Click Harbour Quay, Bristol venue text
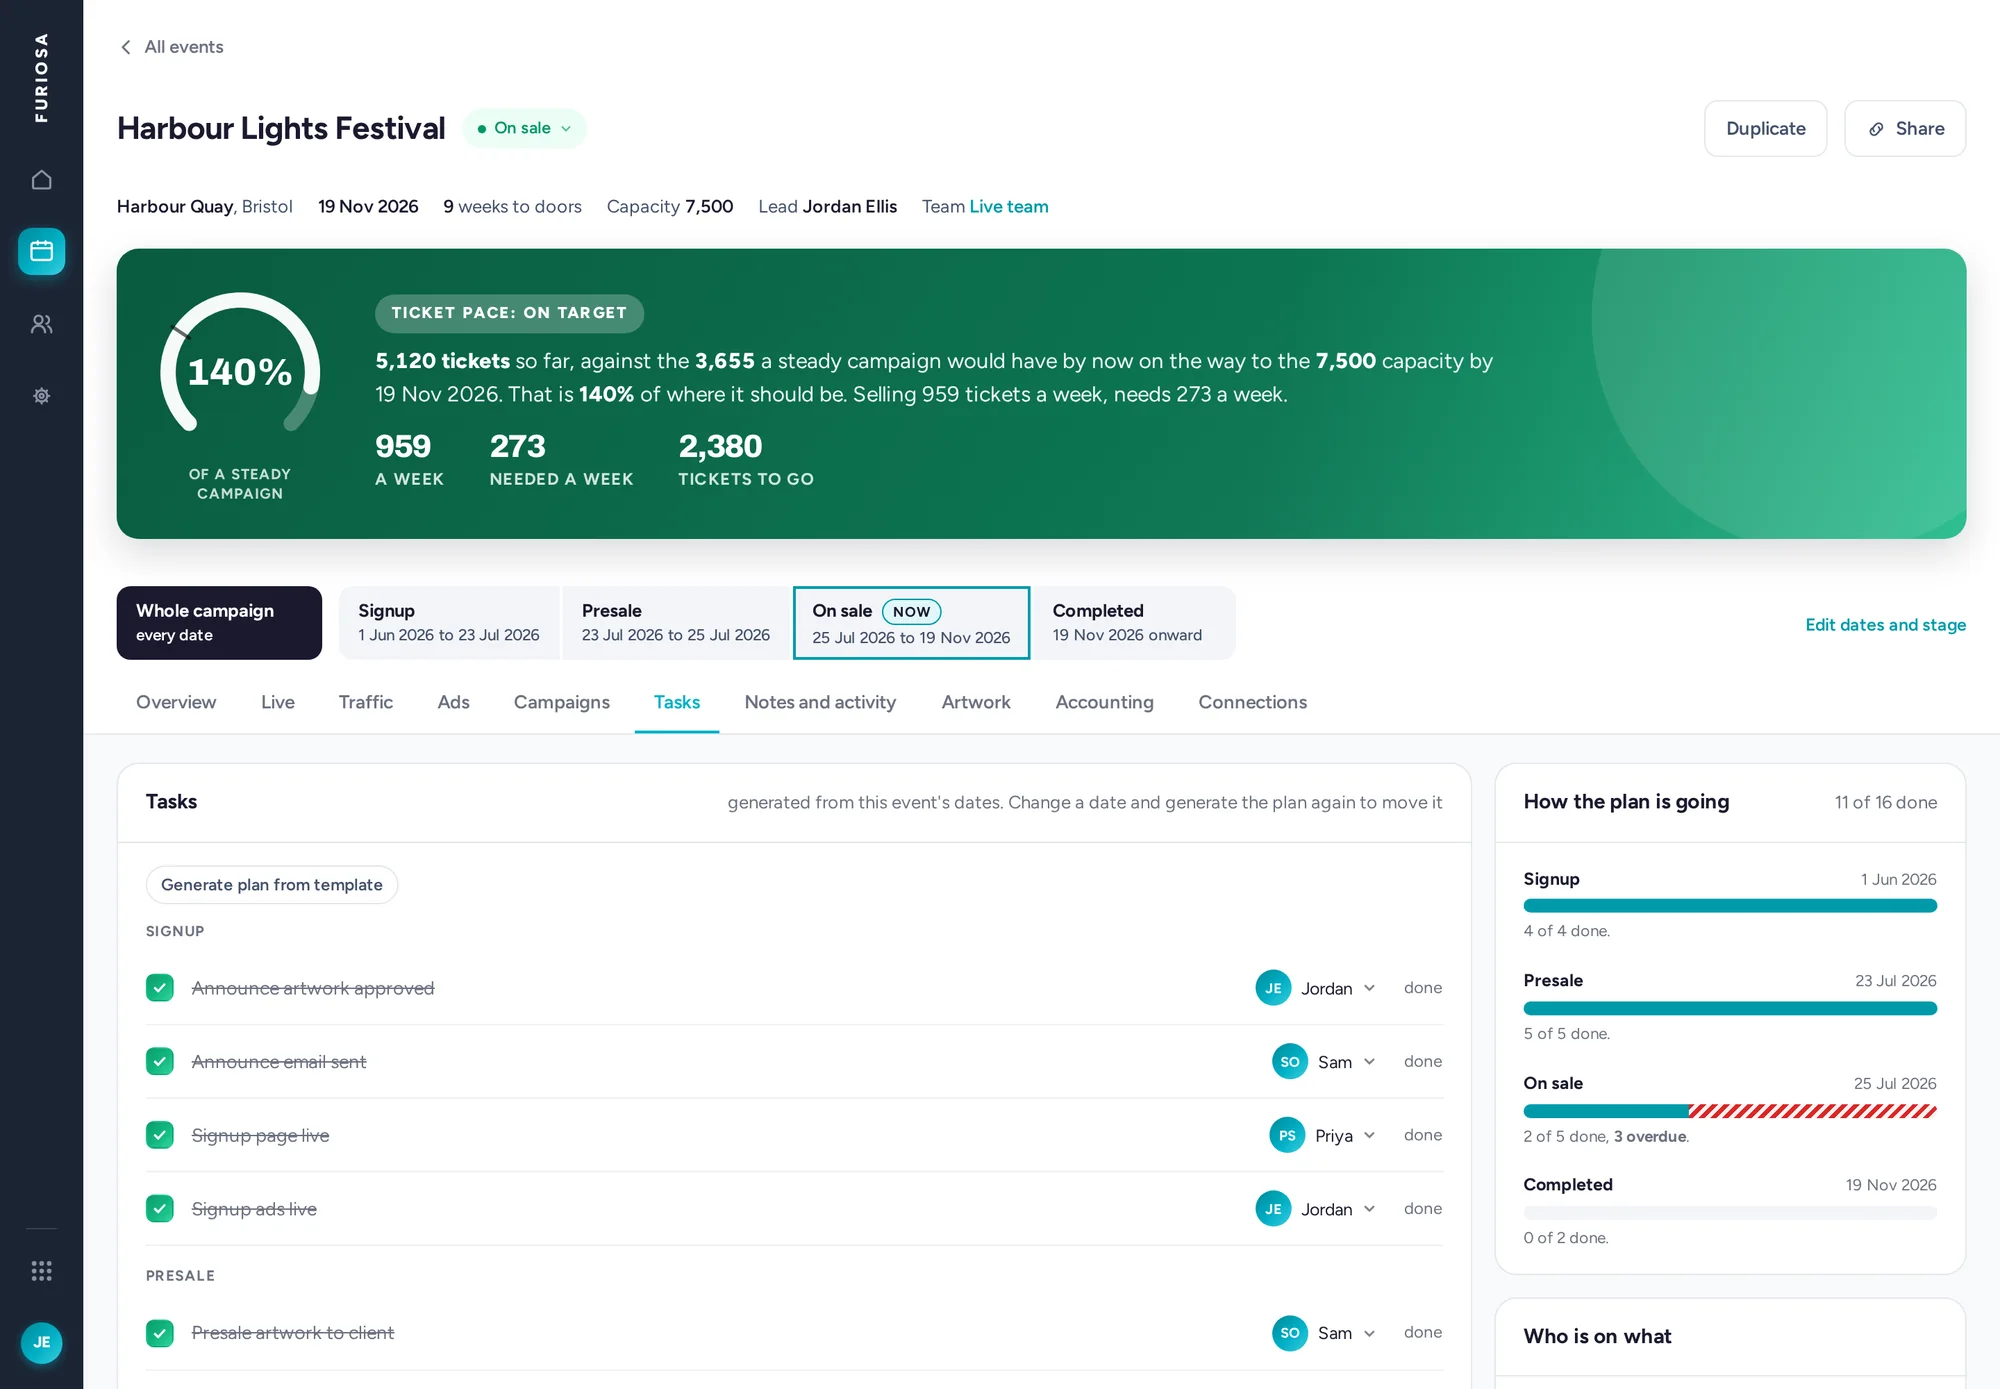2000x1389 pixels. tap(205, 206)
